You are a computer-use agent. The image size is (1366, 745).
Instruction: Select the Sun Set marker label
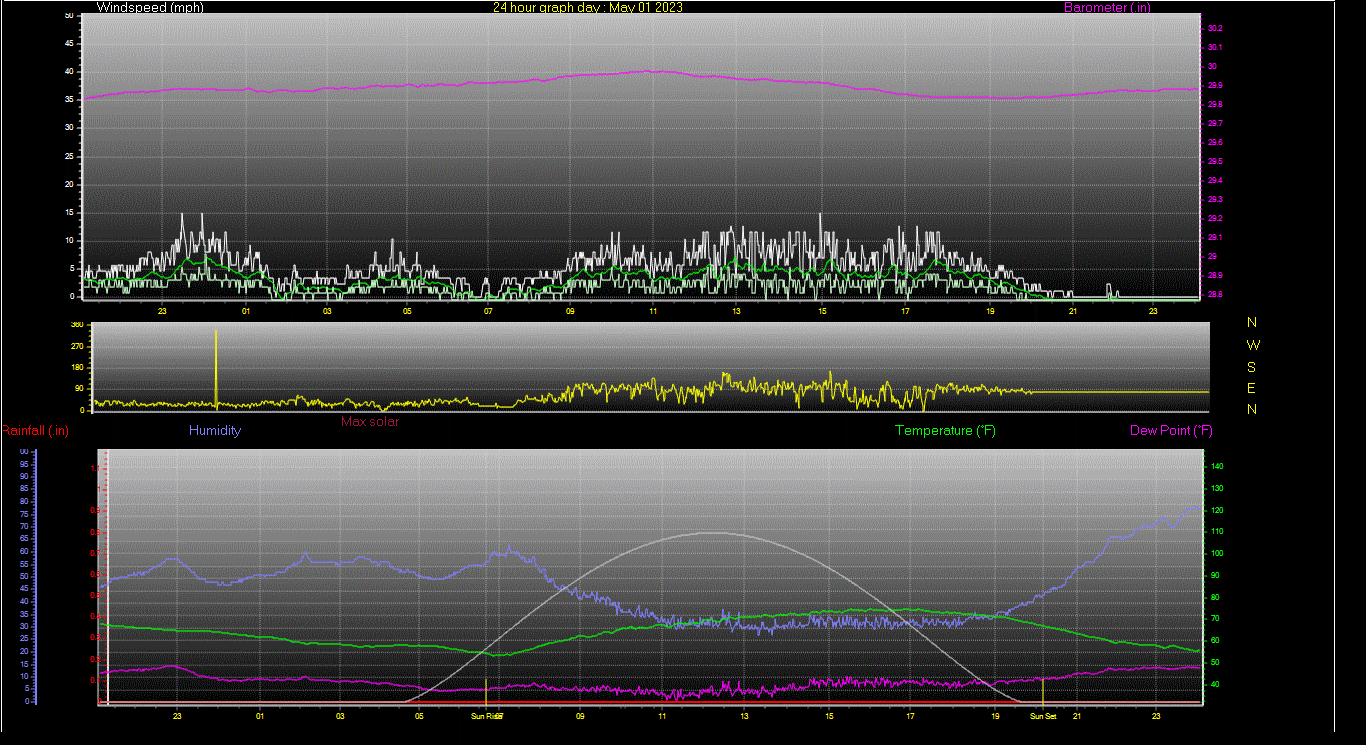tap(1043, 716)
